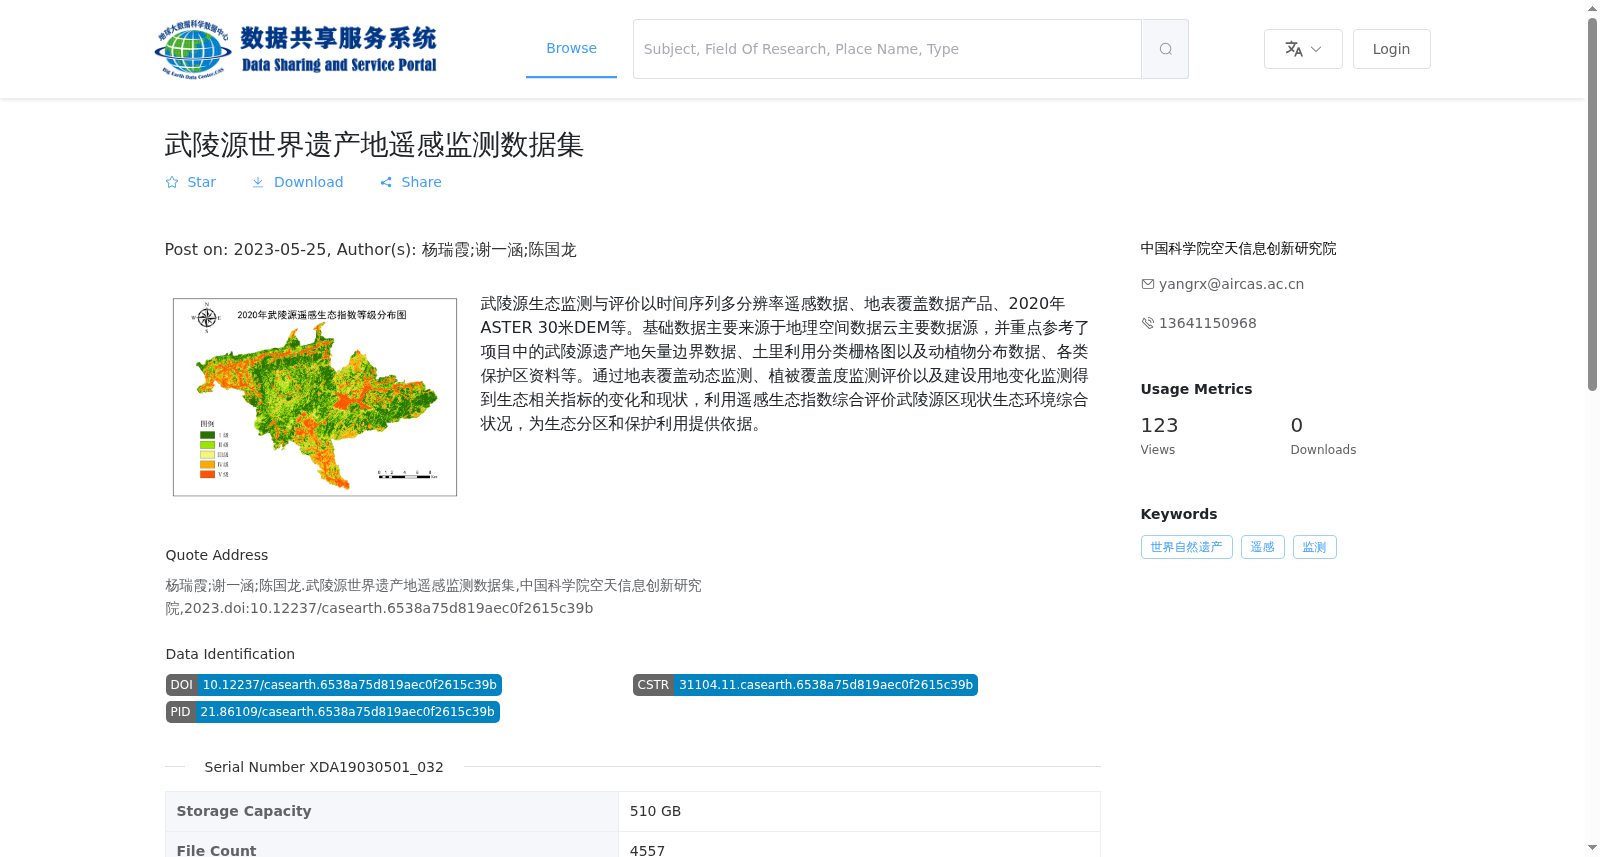Click the dataset title 武陵源世界遗产地遥感监测数据集
This screenshot has height=857, width=1600.
pyautogui.click(x=374, y=145)
